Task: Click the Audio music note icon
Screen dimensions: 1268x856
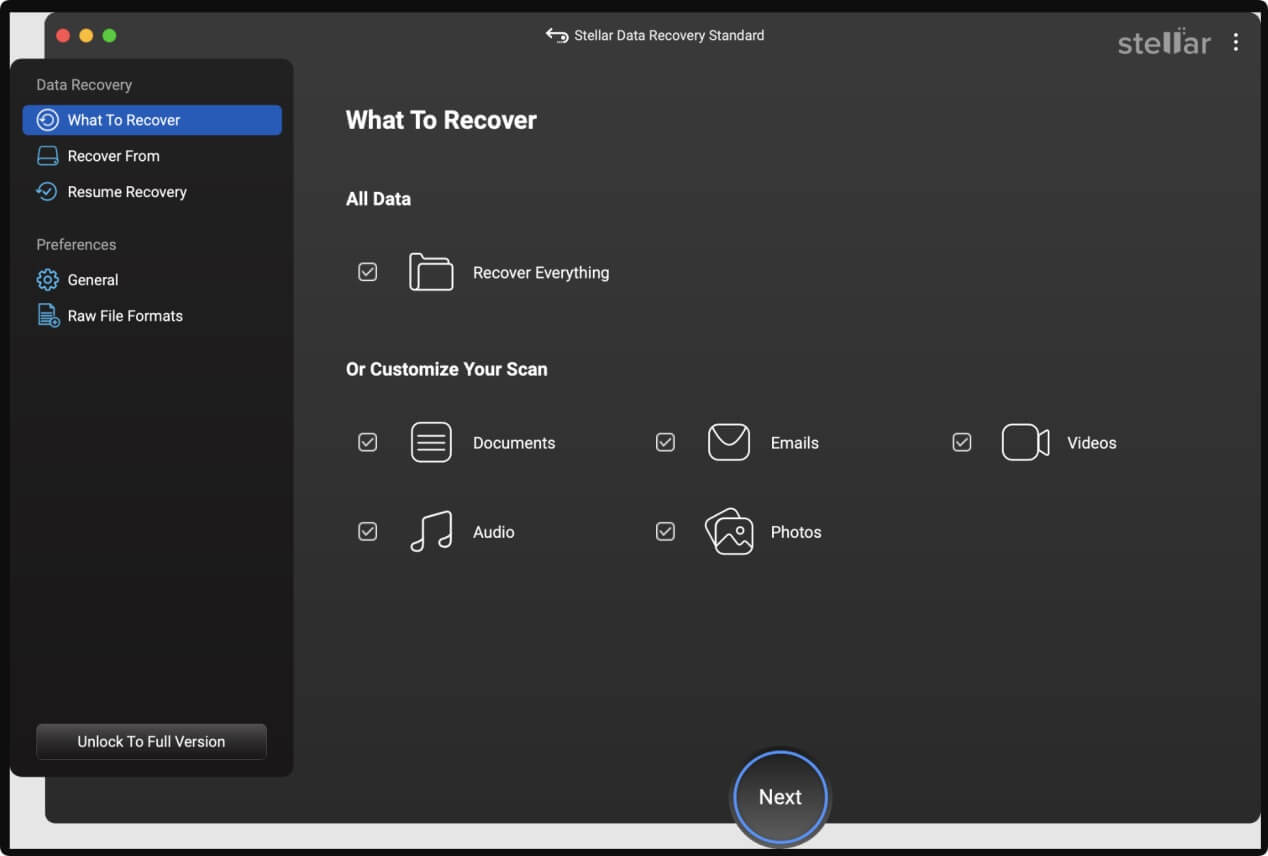Action: 431,532
